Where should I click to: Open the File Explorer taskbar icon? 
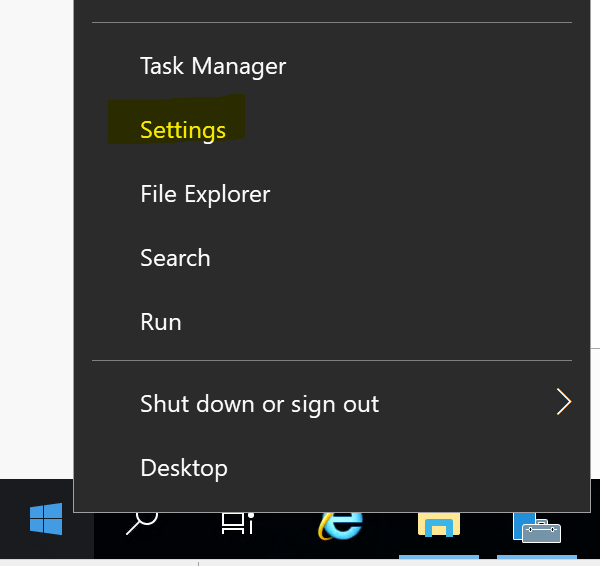point(438,525)
